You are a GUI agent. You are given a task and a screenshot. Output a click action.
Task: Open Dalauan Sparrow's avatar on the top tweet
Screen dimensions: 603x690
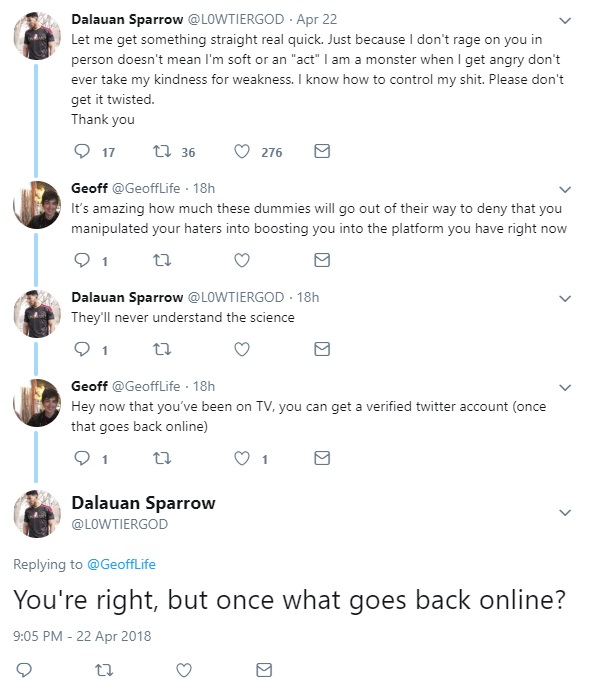37,36
